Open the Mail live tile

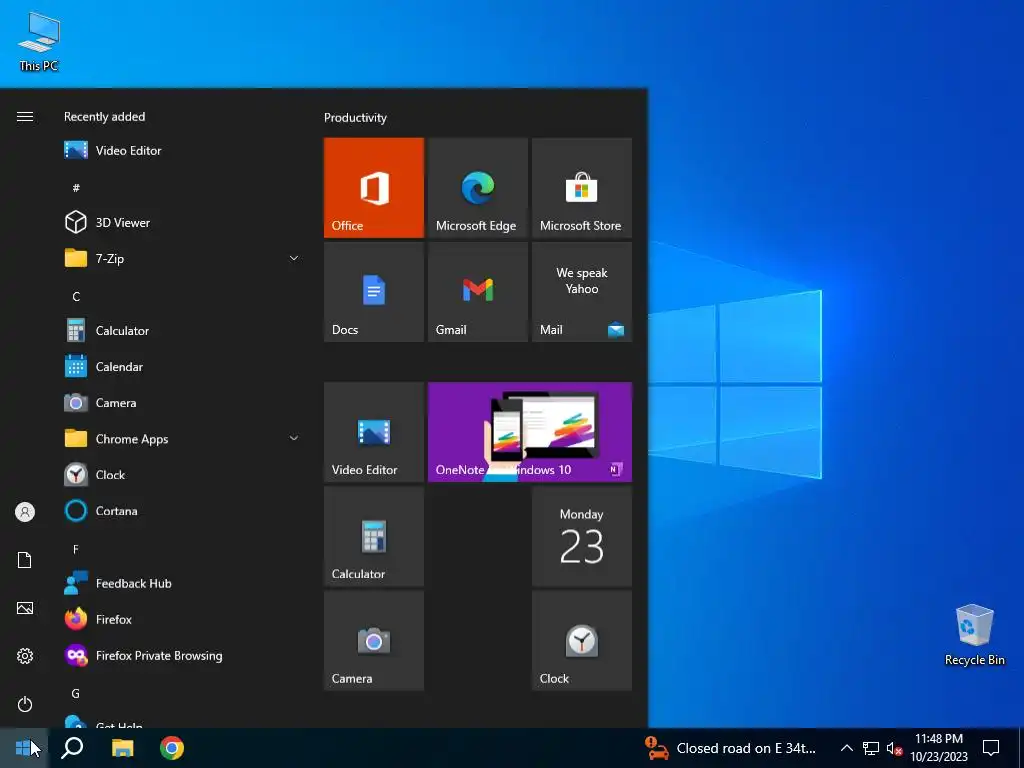tap(582, 292)
